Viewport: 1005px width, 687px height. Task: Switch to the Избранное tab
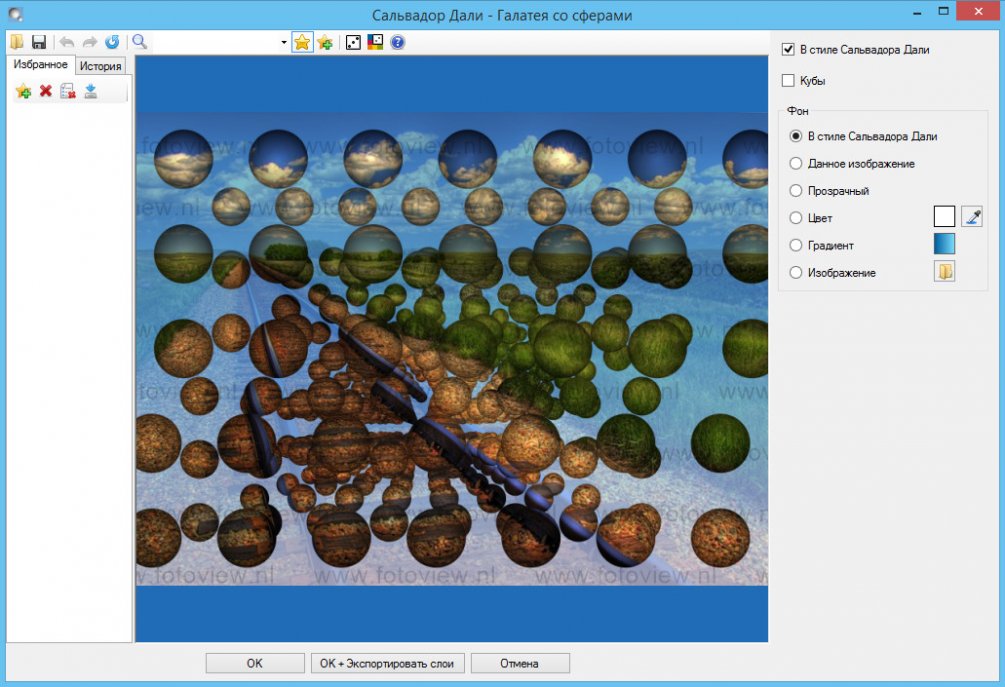[x=40, y=64]
